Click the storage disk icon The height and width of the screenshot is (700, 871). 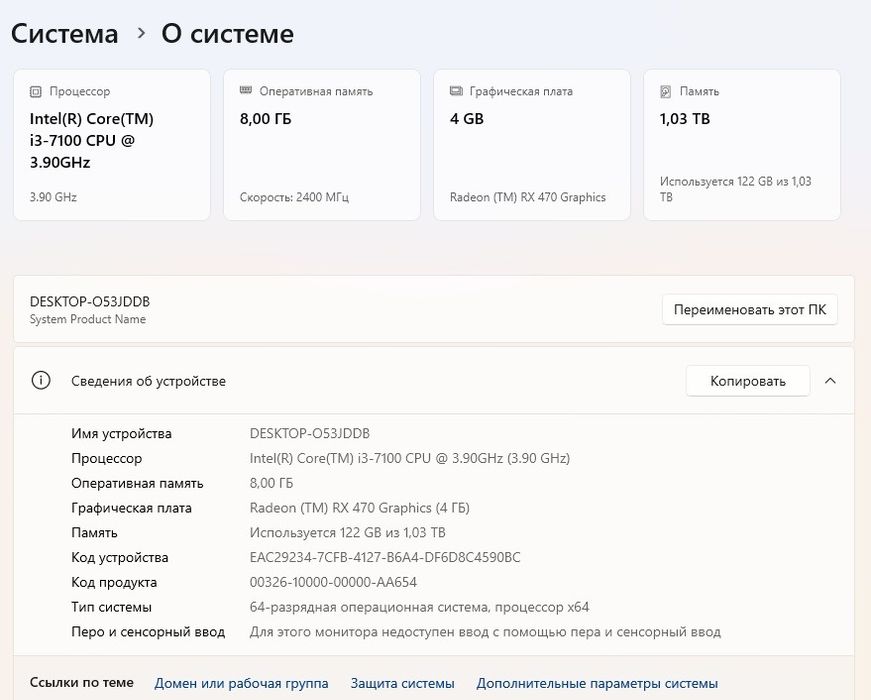pos(665,92)
